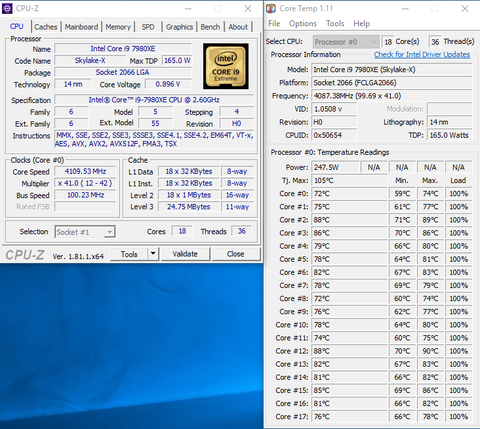Screen dimensions: 480x429
Task: Click the Name field Intel Core i9 7980XE
Action: pyautogui.click(x=123, y=49)
